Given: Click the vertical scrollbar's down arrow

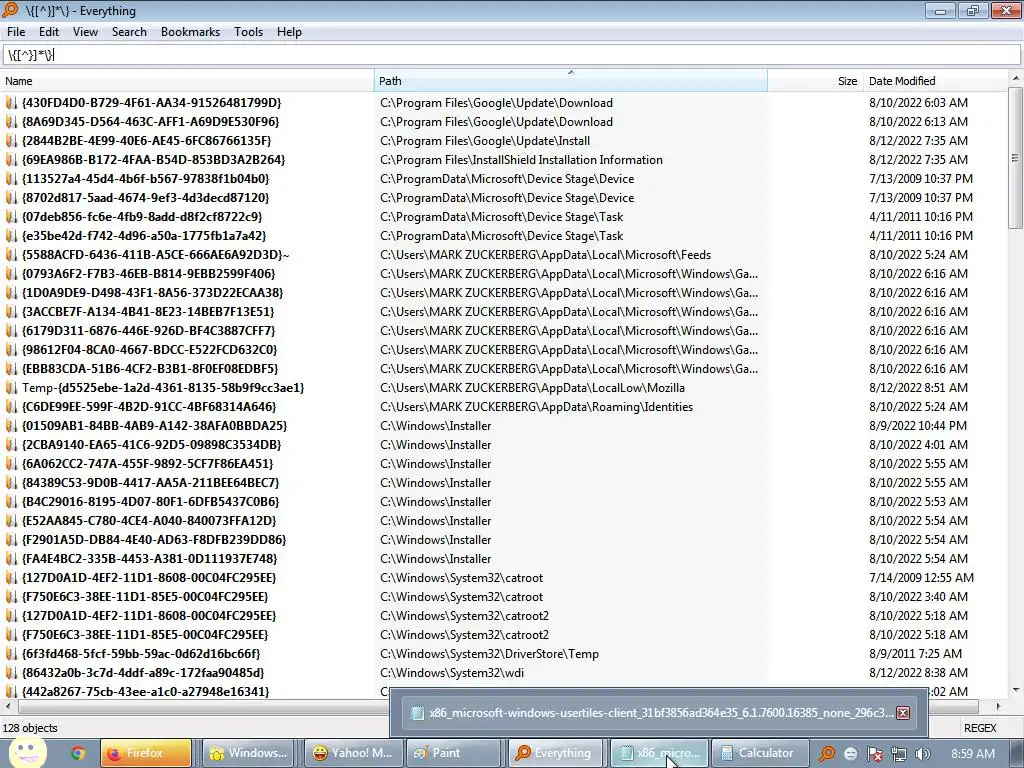Looking at the screenshot, I should pyautogui.click(x=1016, y=690).
